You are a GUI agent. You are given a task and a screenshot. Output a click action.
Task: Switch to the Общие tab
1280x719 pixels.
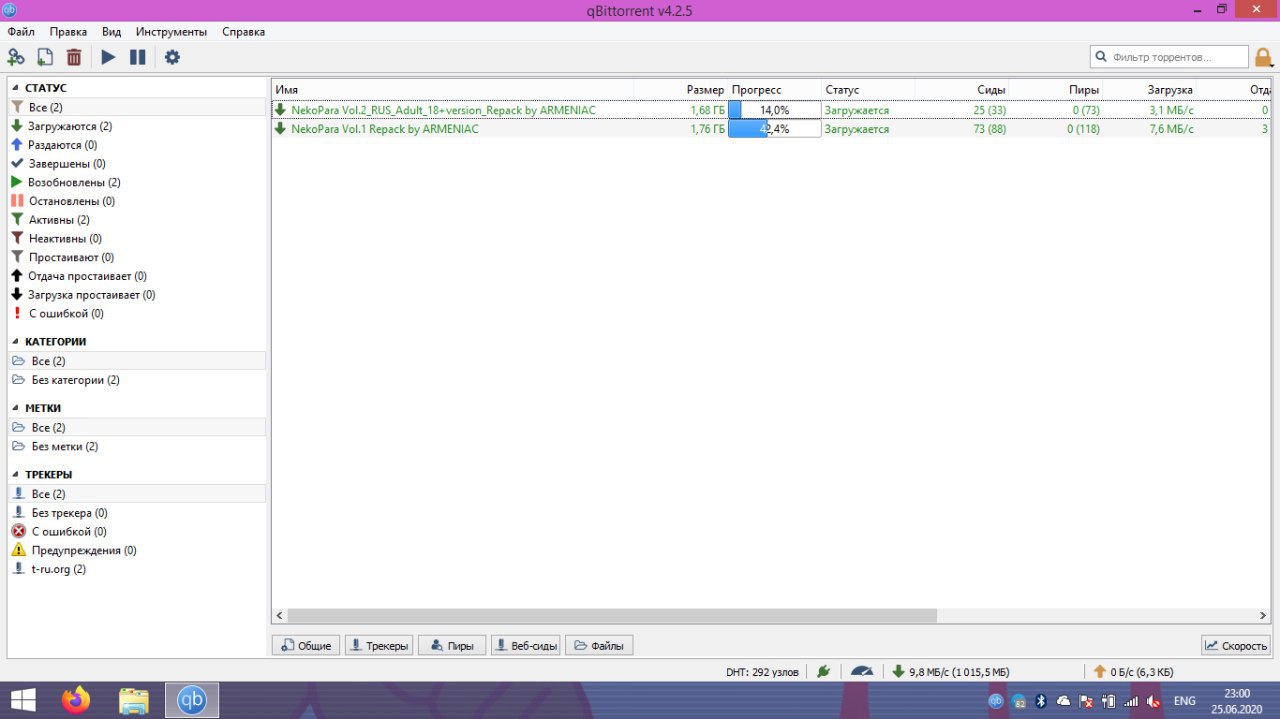306,646
